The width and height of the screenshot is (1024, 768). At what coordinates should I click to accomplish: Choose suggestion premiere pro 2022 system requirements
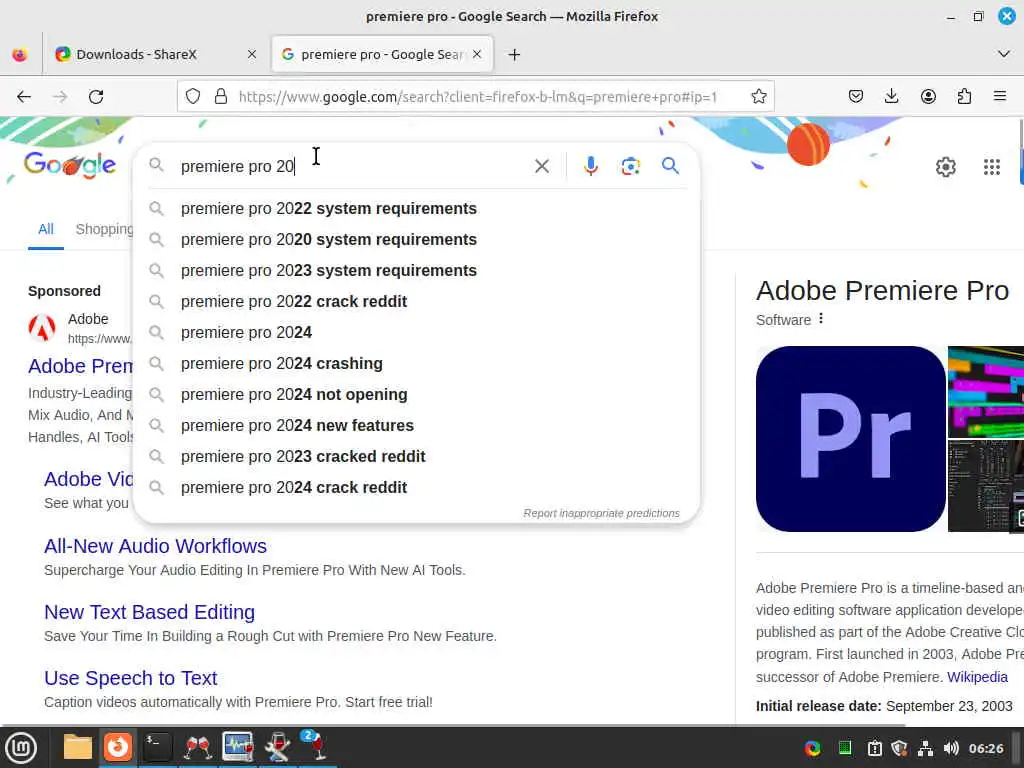pyautogui.click(x=417, y=208)
